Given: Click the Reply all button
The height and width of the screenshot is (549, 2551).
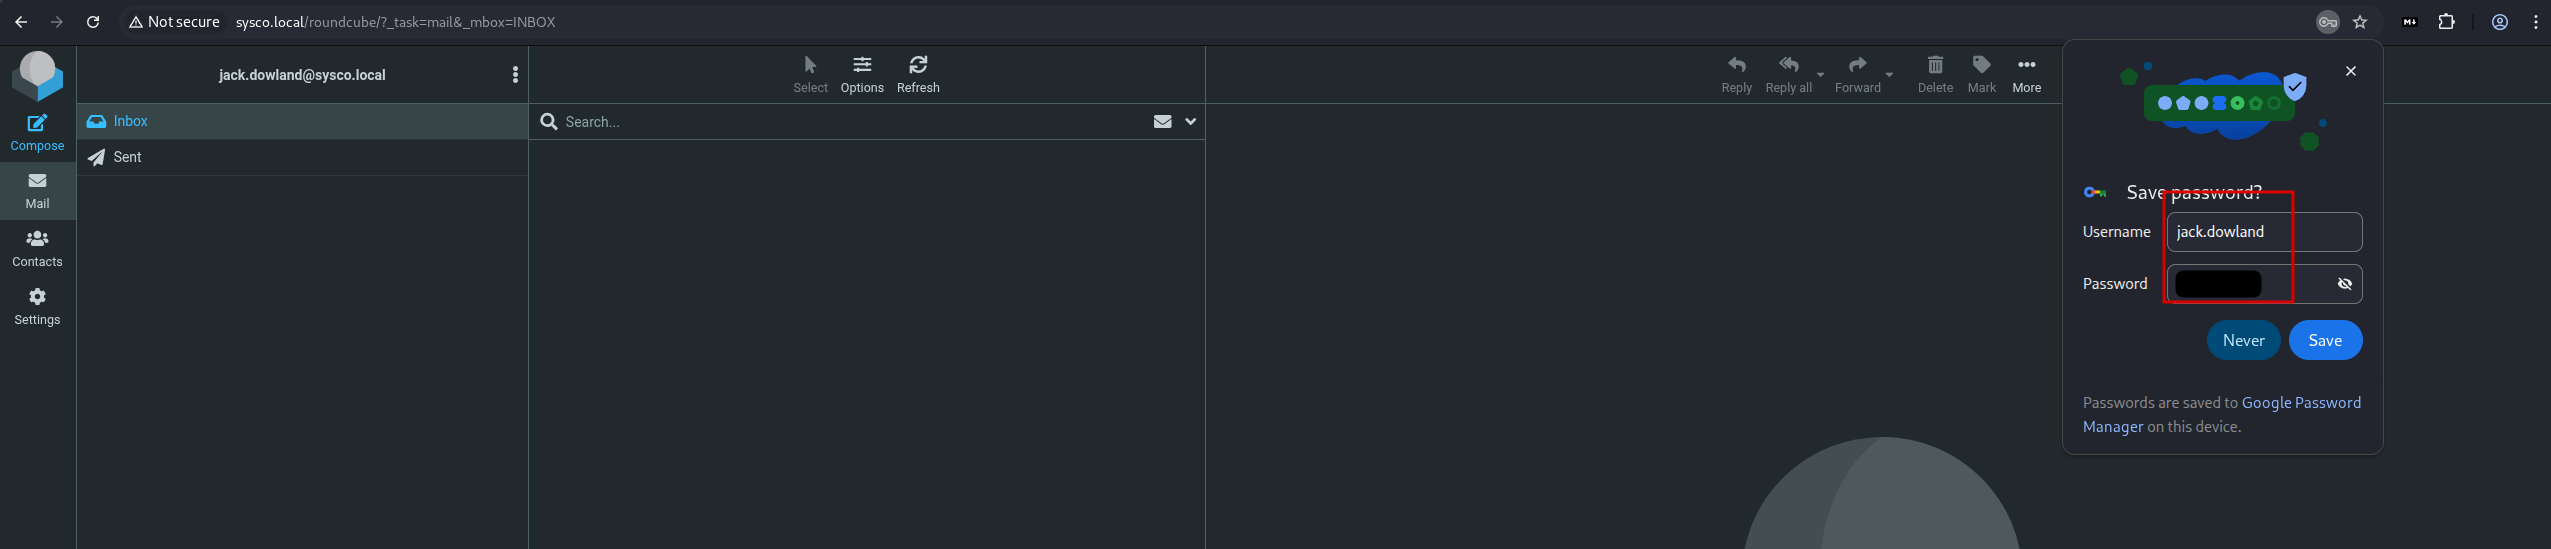Looking at the screenshot, I should coord(1788,75).
